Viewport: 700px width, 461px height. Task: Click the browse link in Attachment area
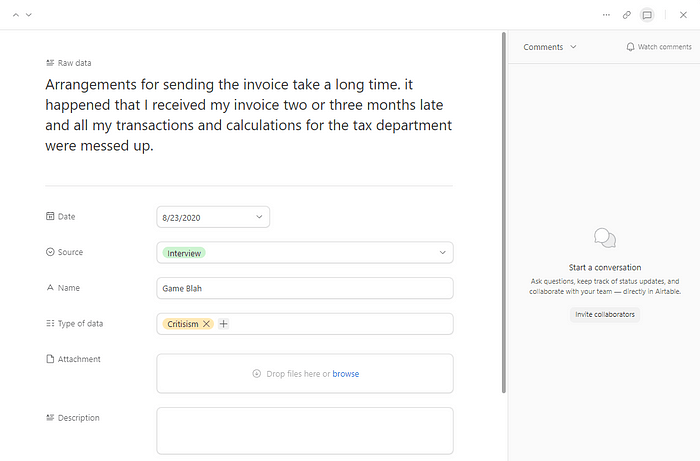click(346, 374)
